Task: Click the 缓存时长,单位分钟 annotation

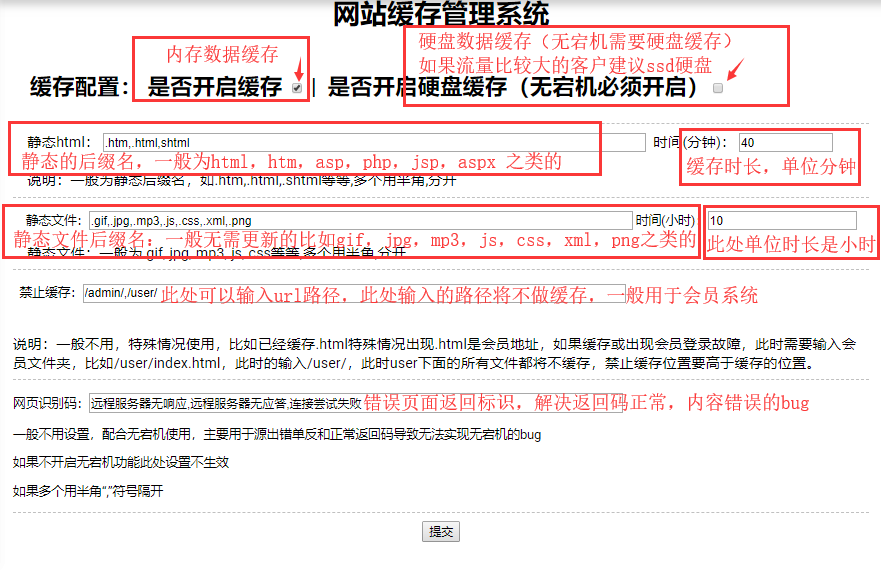Action: point(771,167)
